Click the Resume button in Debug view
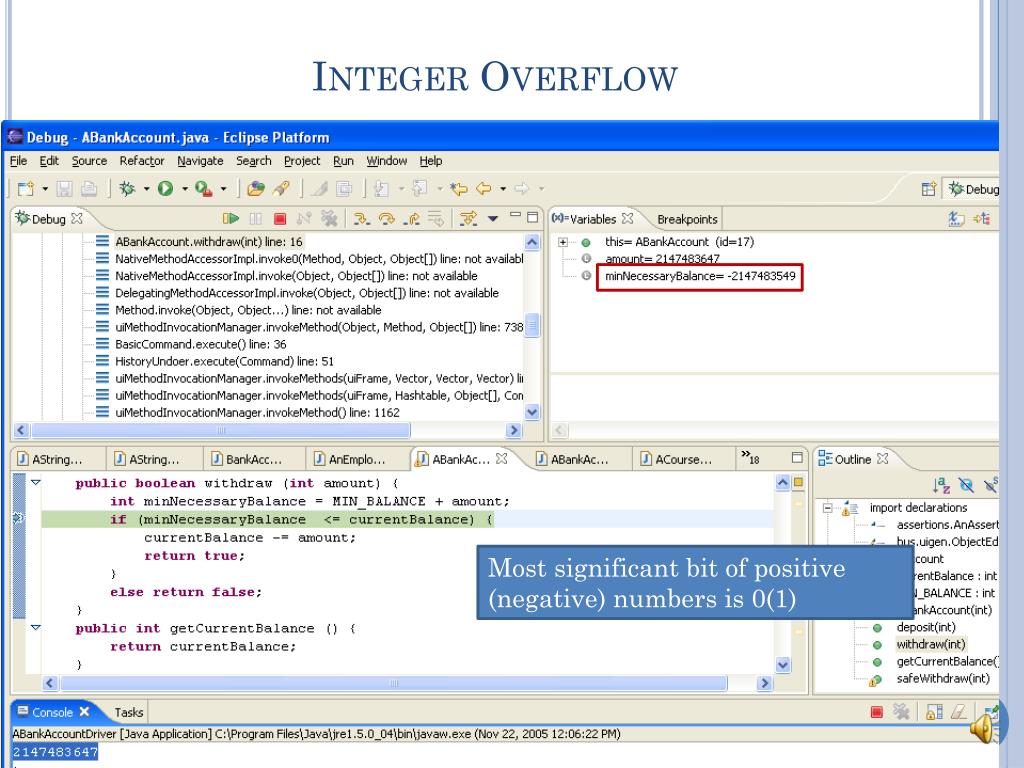The width and height of the screenshot is (1024, 768). pyautogui.click(x=232, y=219)
